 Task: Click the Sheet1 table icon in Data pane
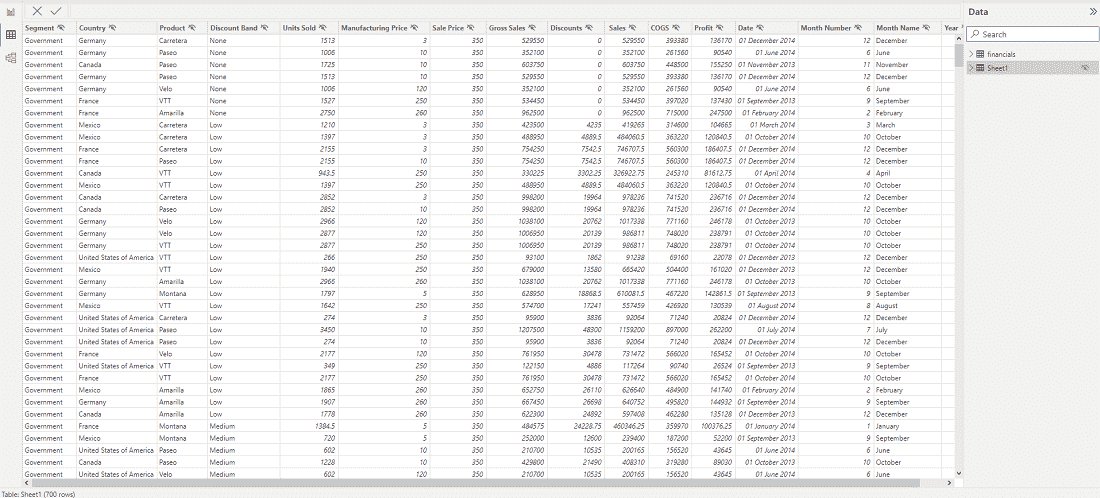coord(980,68)
